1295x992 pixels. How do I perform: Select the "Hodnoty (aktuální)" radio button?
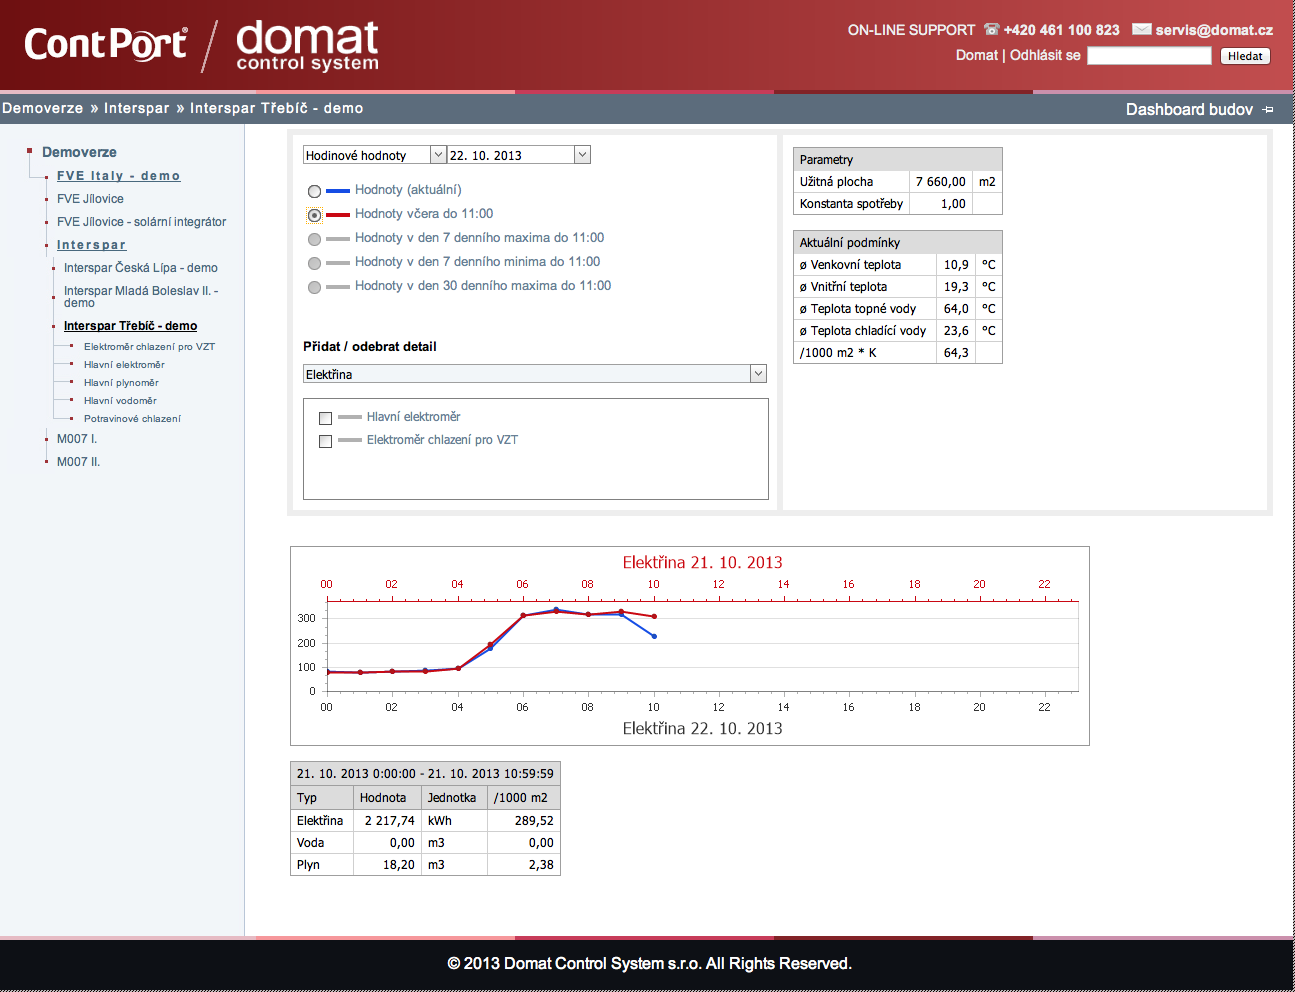click(x=315, y=191)
